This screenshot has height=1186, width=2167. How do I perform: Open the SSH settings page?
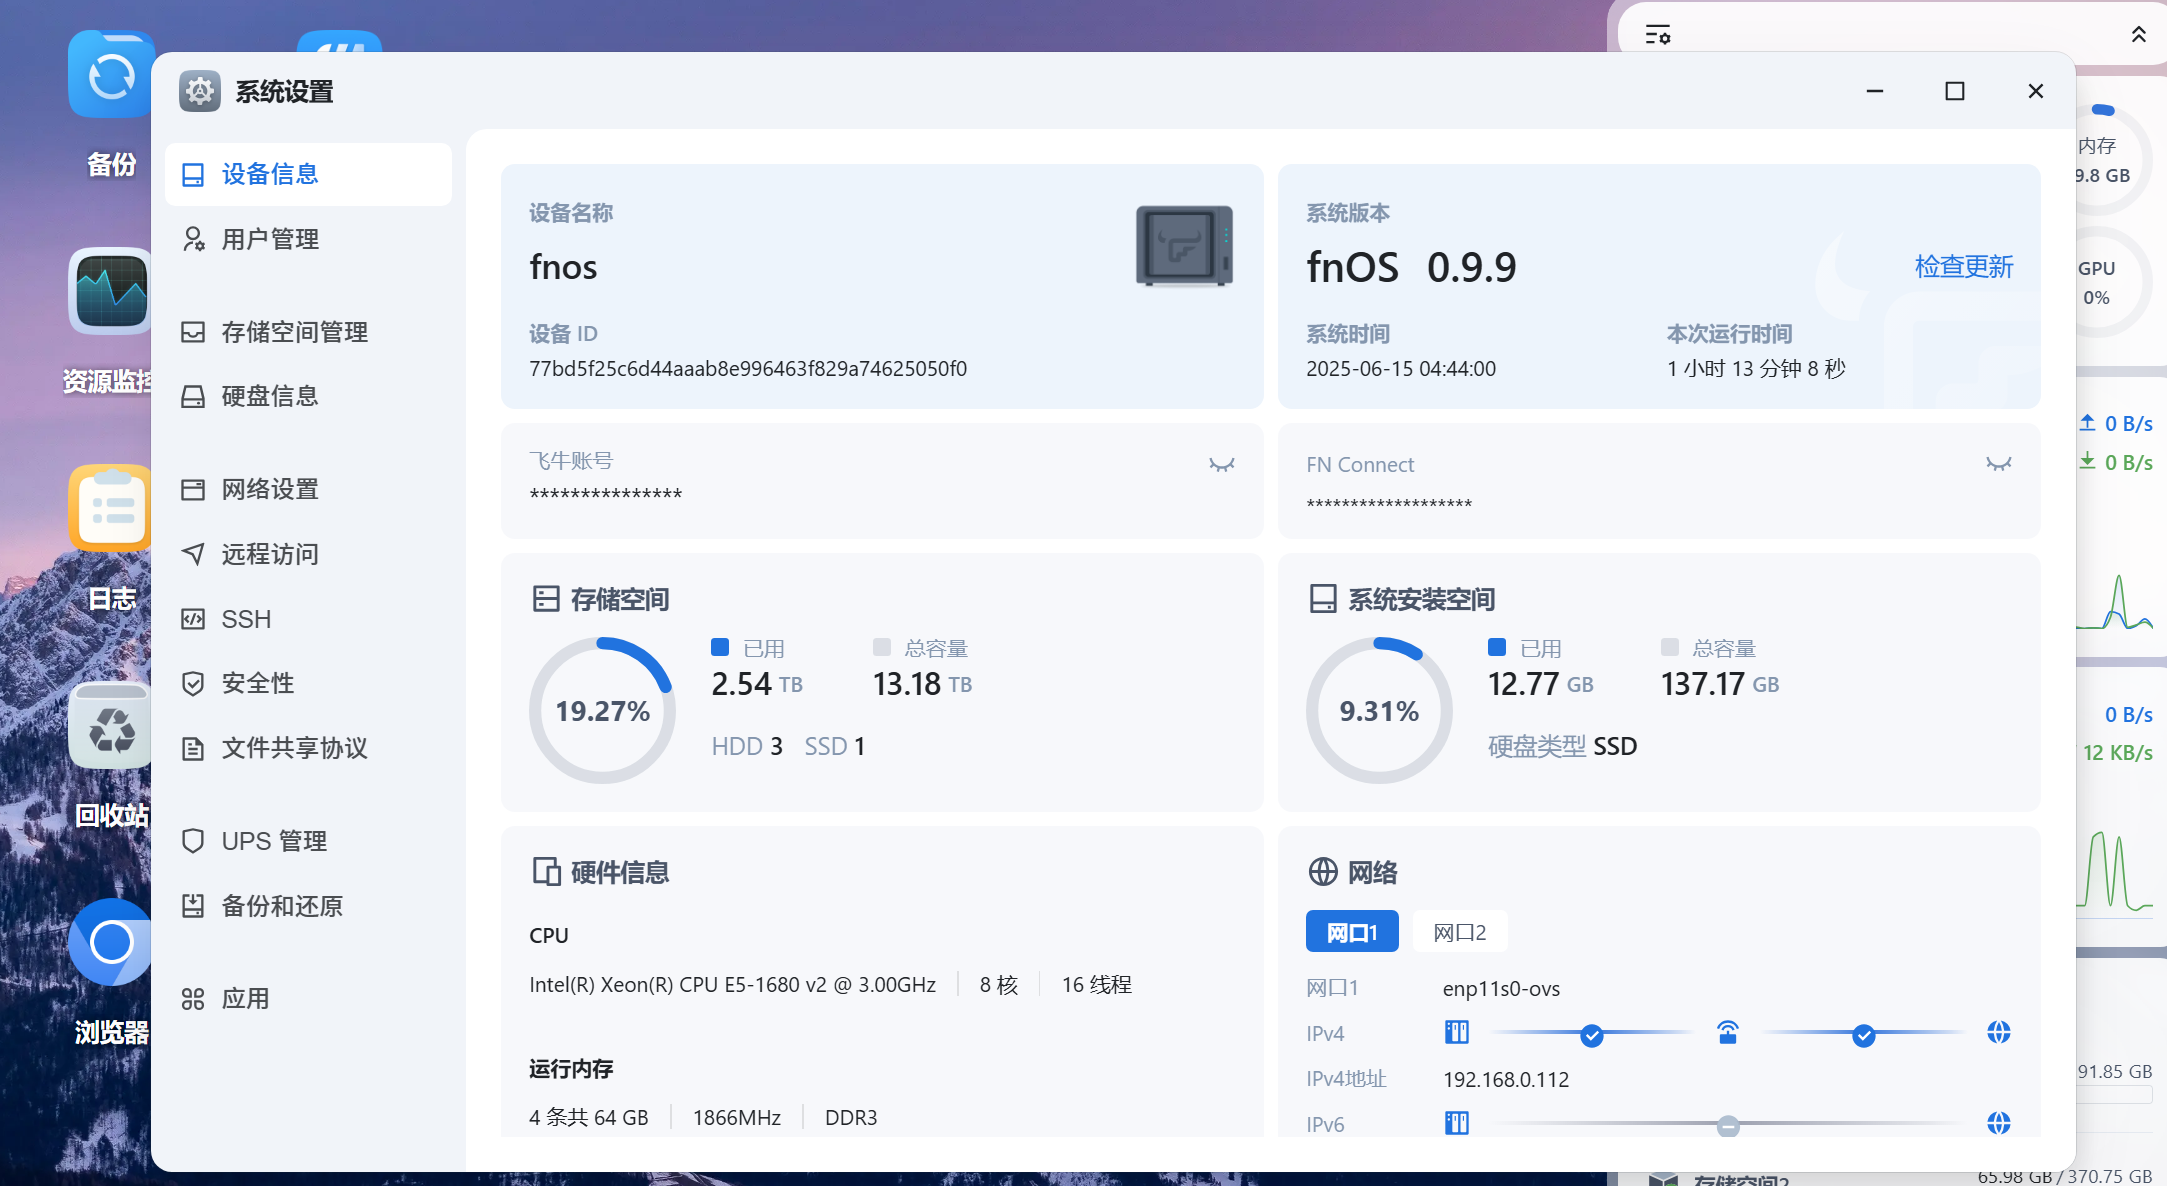pos(308,619)
